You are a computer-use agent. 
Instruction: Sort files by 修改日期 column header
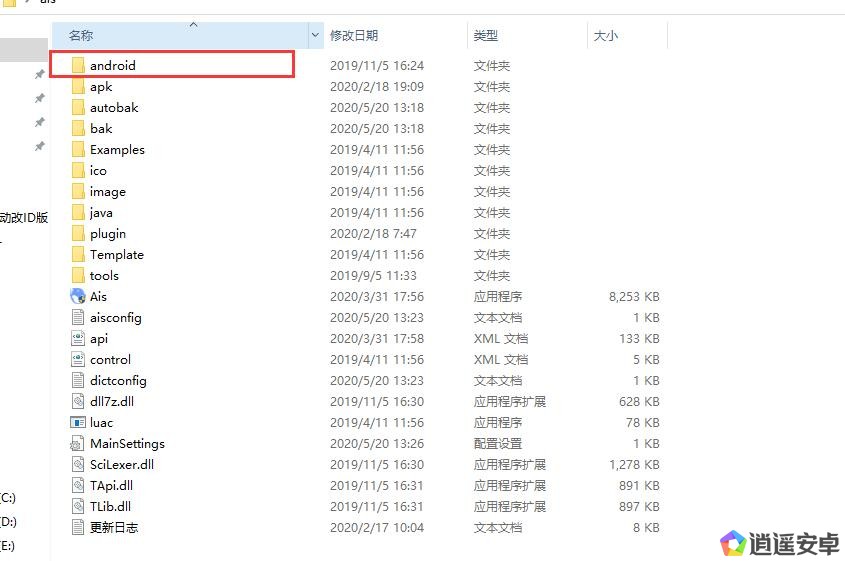click(x=354, y=35)
